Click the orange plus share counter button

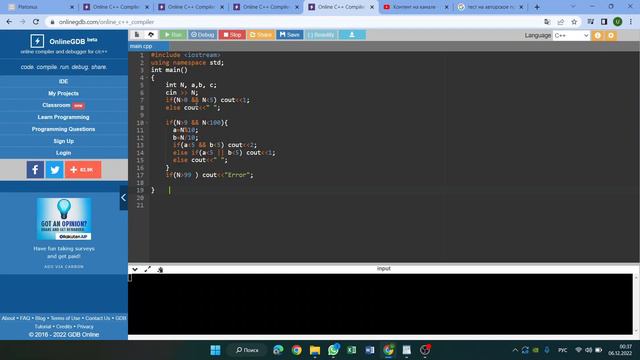(x=83, y=169)
